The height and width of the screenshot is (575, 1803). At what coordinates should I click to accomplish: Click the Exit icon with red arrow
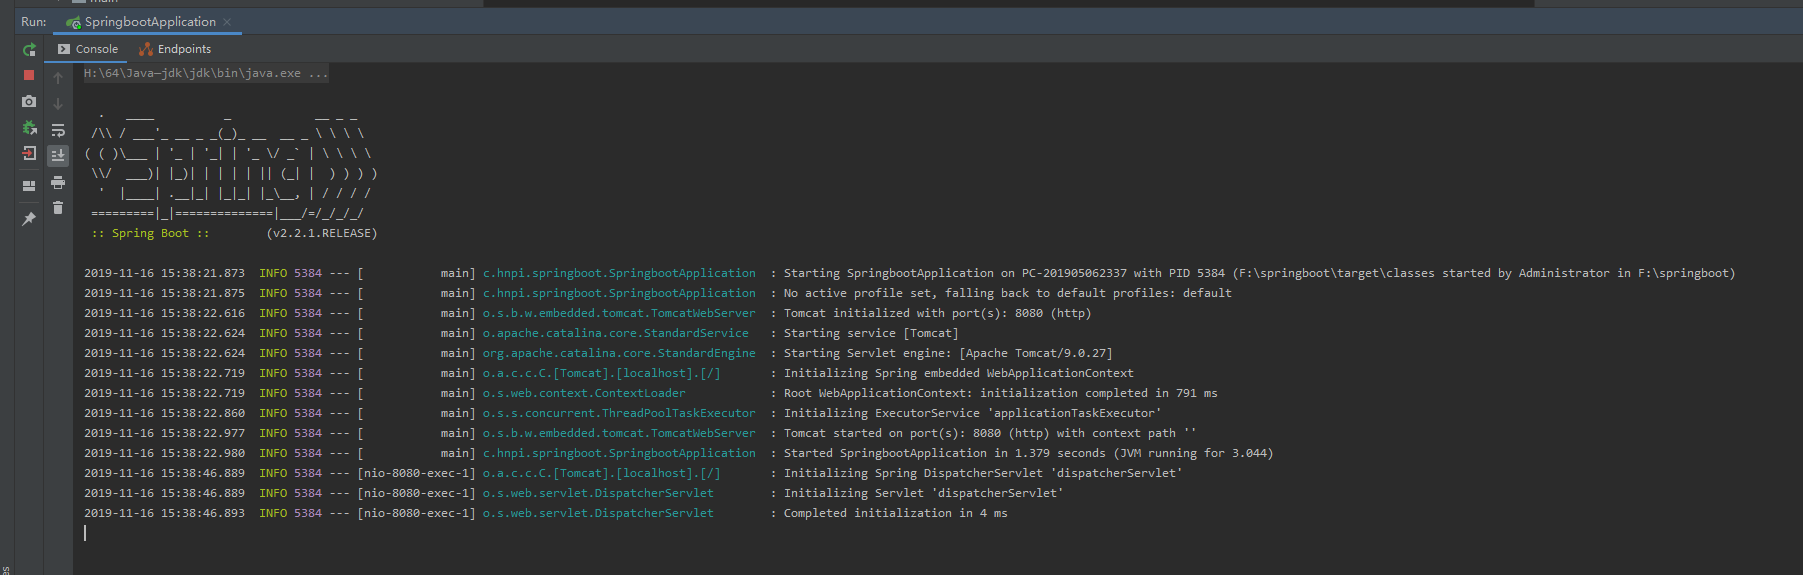click(29, 154)
